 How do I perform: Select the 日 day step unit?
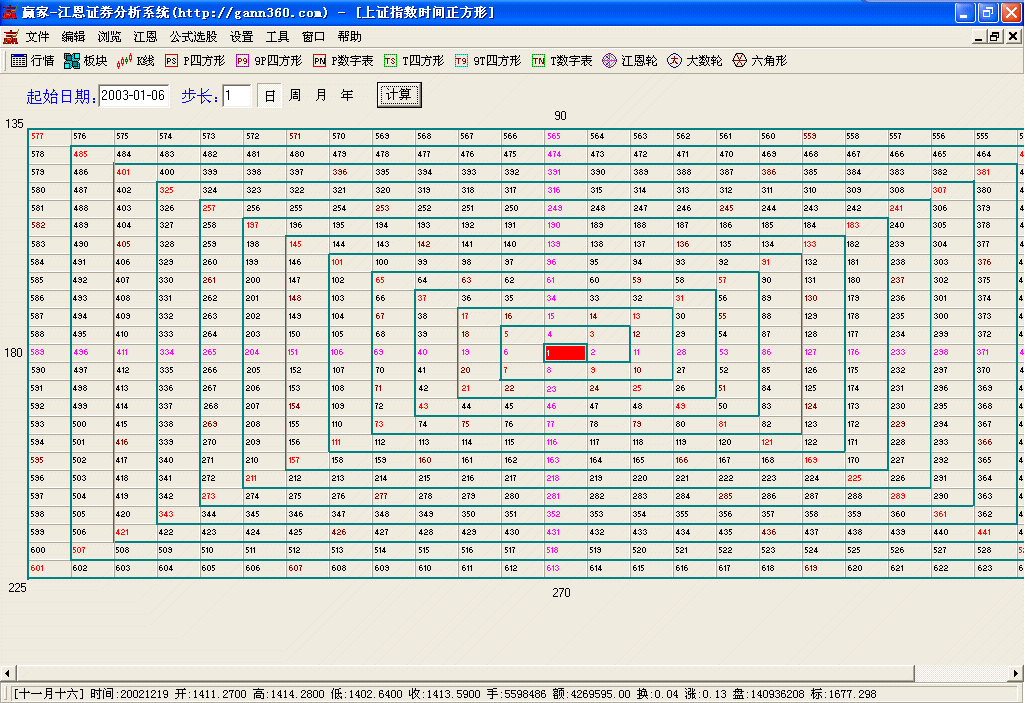tap(270, 96)
